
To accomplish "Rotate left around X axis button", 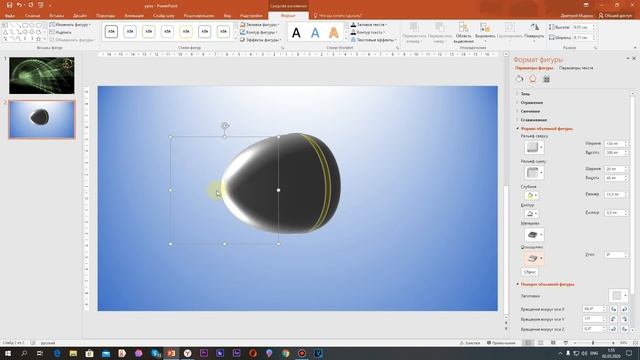I will (x=613, y=309).
